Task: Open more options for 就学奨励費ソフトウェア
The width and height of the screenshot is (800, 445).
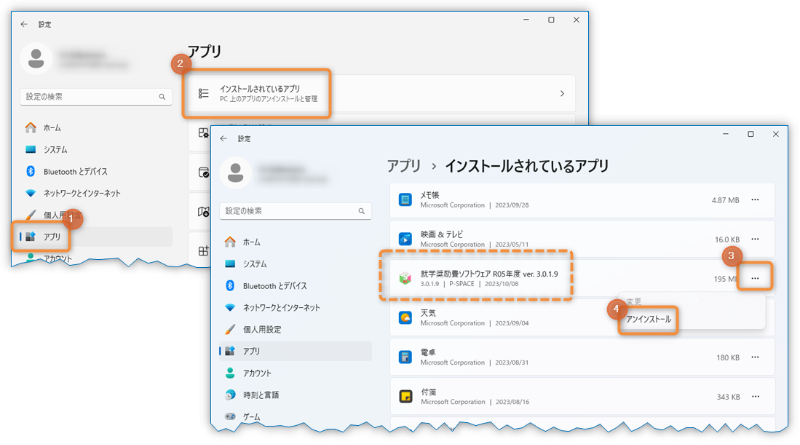Action: [x=755, y=278]
